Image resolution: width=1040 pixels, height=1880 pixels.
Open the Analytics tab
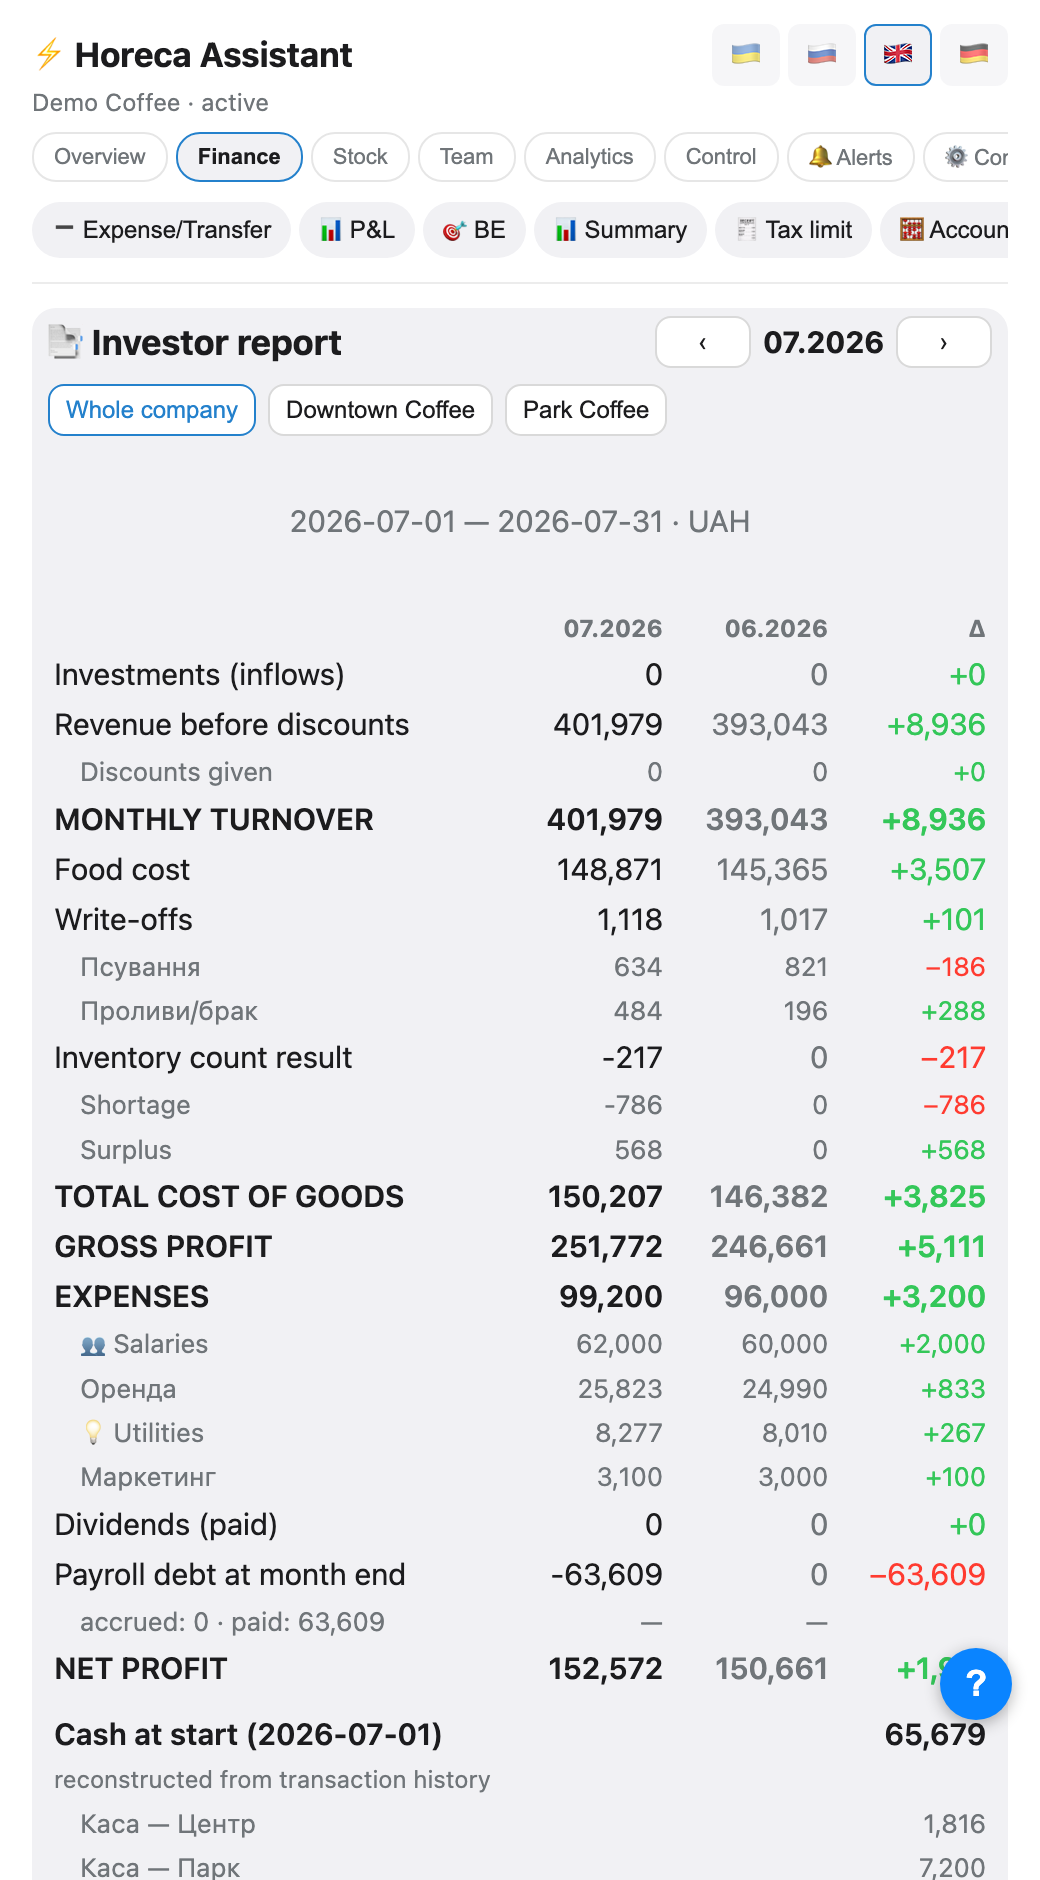coord(590,157)
